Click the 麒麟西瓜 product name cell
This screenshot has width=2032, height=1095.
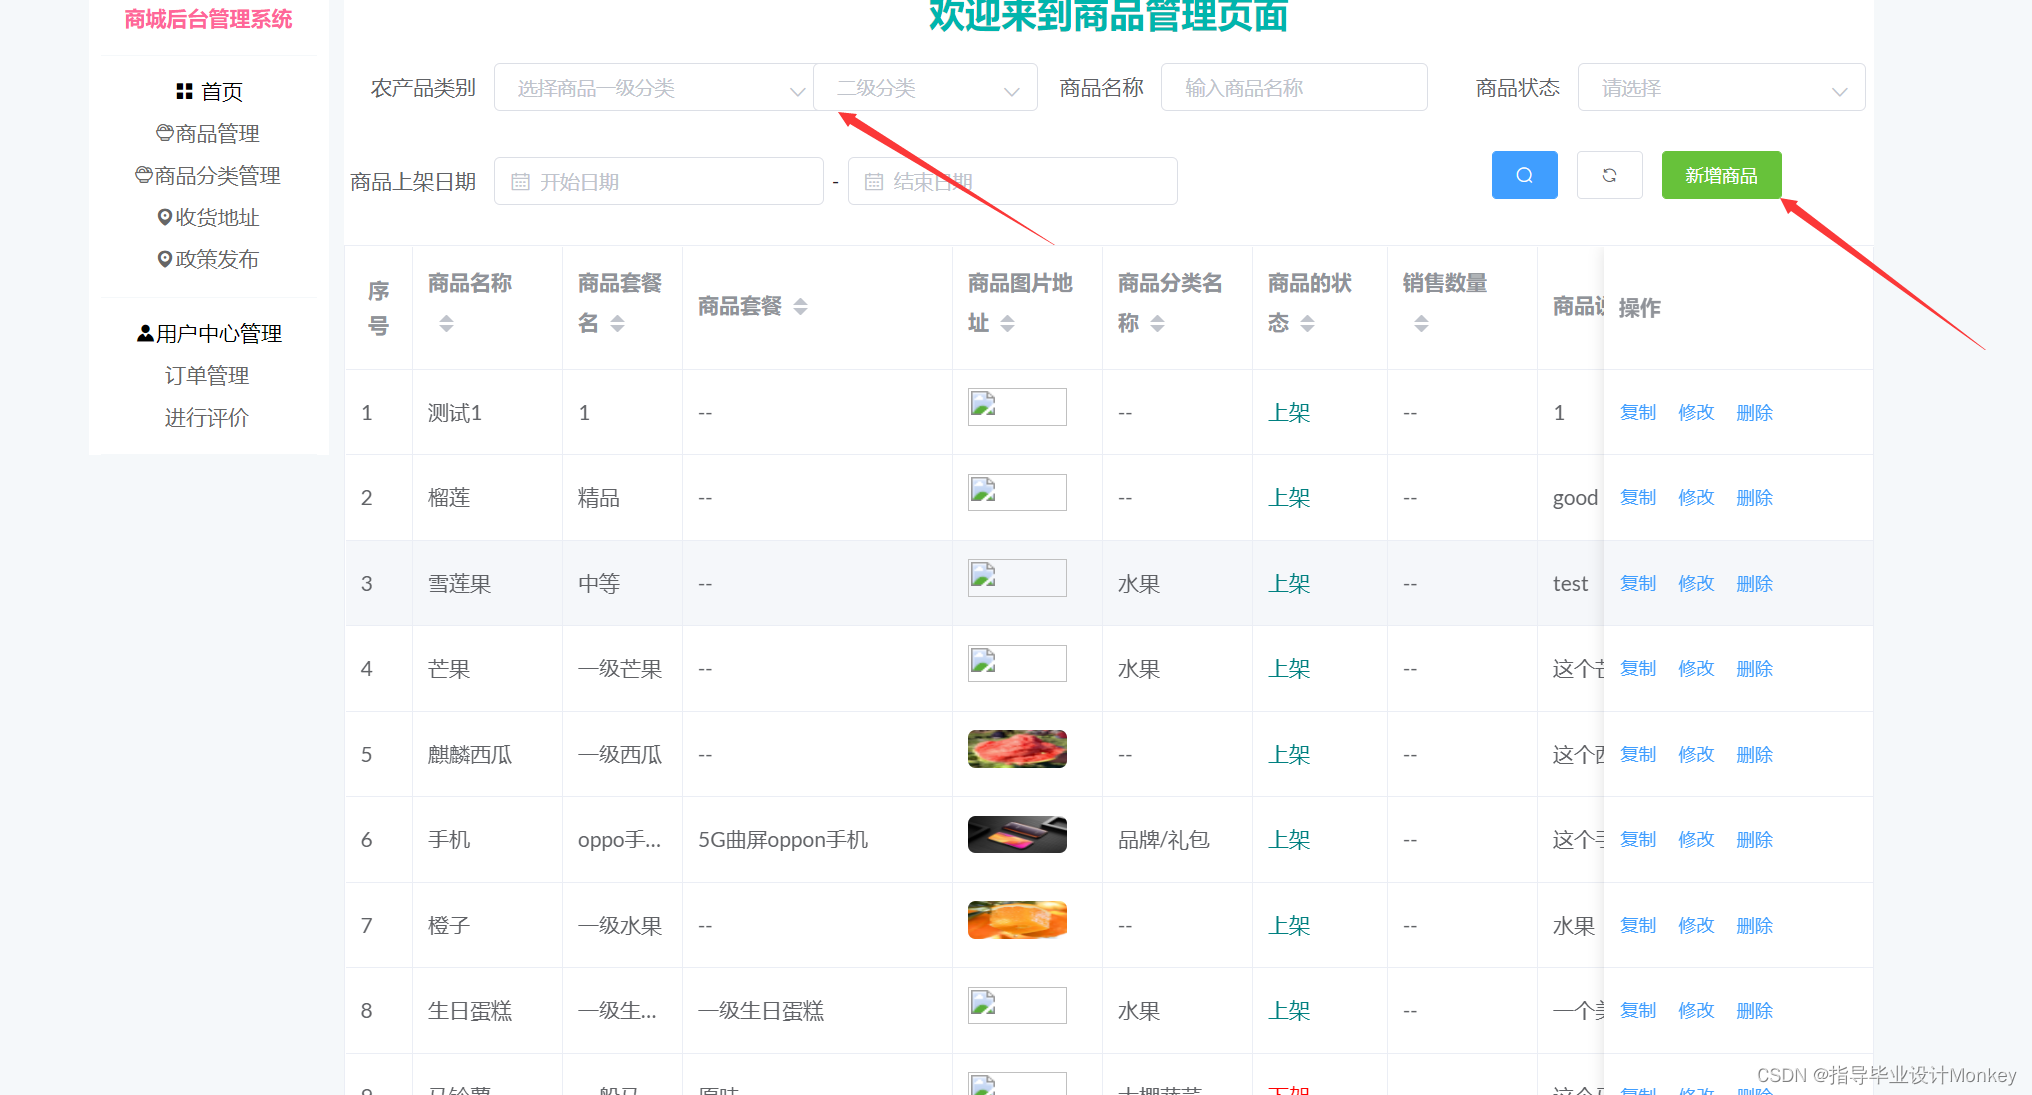coord(470,755)
